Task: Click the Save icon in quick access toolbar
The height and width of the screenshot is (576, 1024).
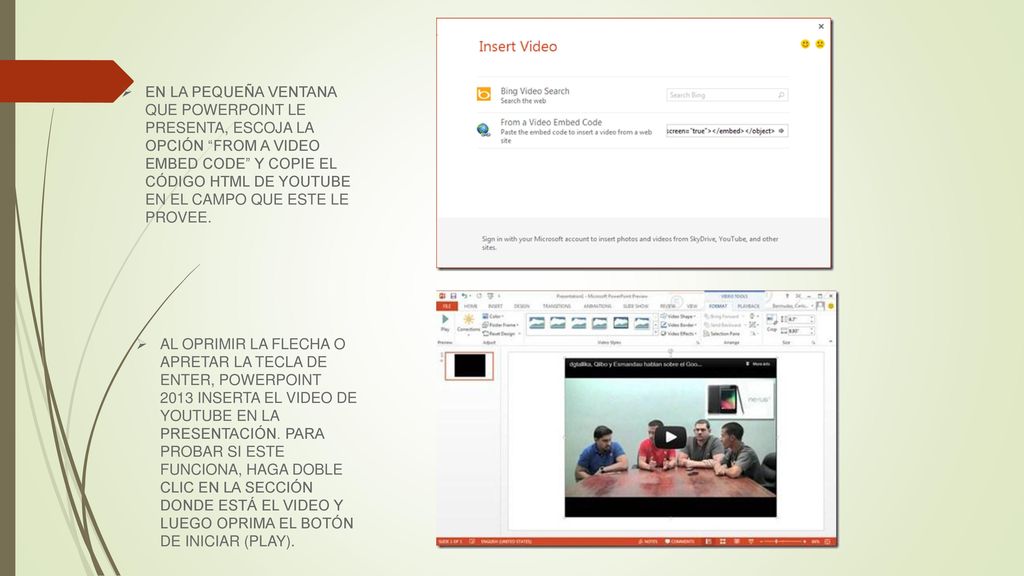Action: coord(453,296)
